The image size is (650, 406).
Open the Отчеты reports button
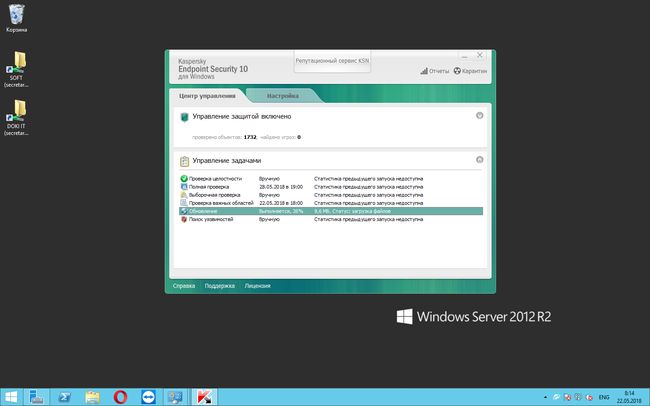click(x=435, y=71)
